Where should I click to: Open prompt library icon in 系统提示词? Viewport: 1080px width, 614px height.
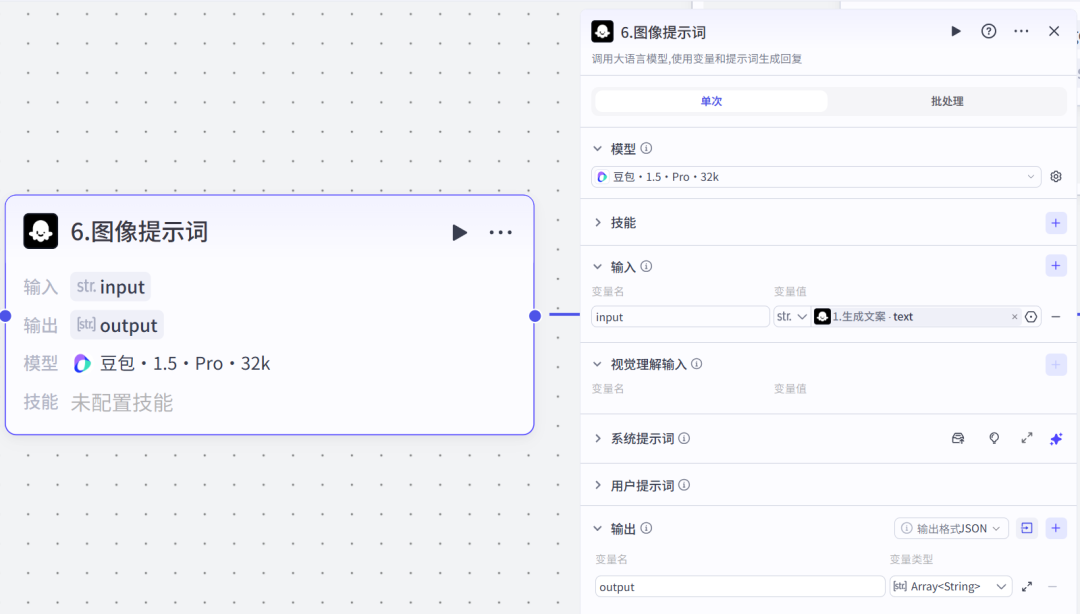(x=958, y=438)
